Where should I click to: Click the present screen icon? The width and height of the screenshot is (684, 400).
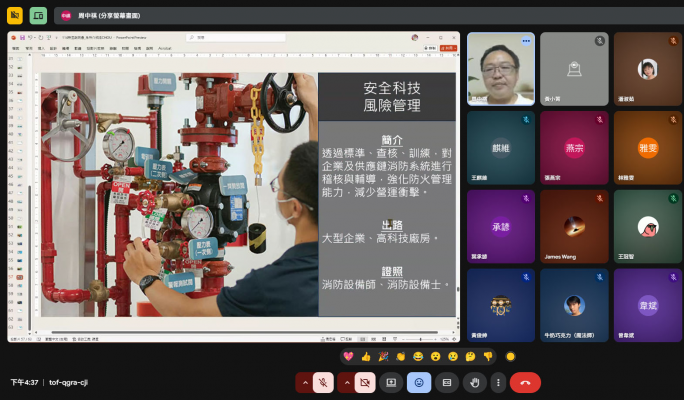(391, 382)
